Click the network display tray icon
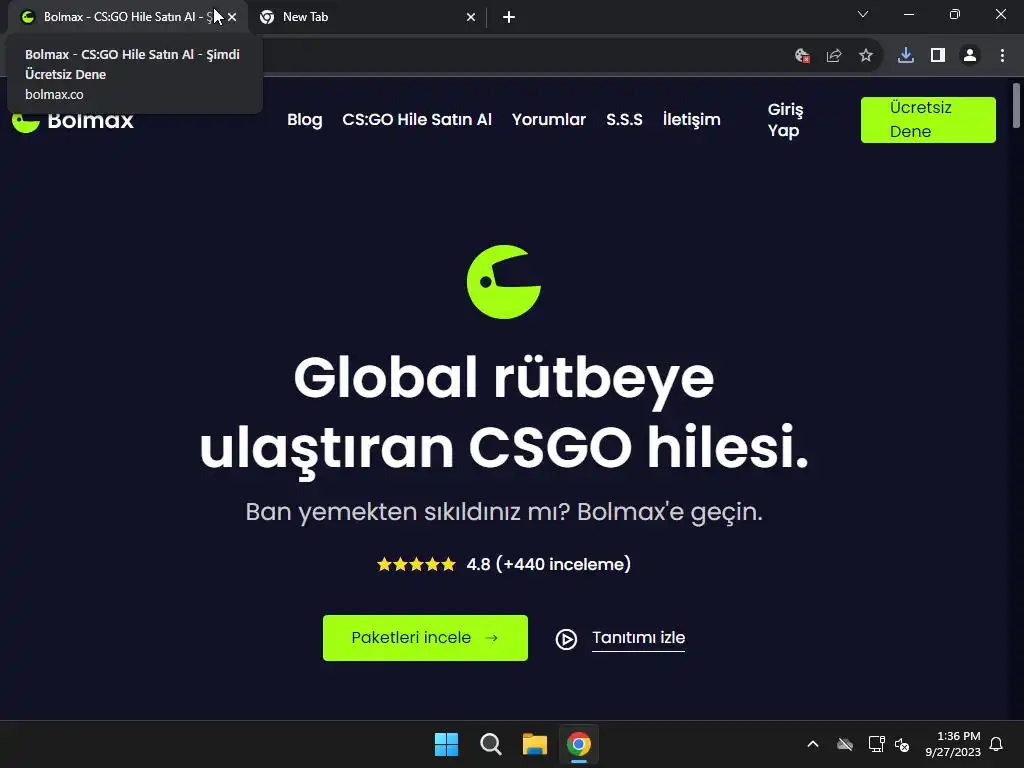The image size is (1024, 768). [x=876, y=744]
